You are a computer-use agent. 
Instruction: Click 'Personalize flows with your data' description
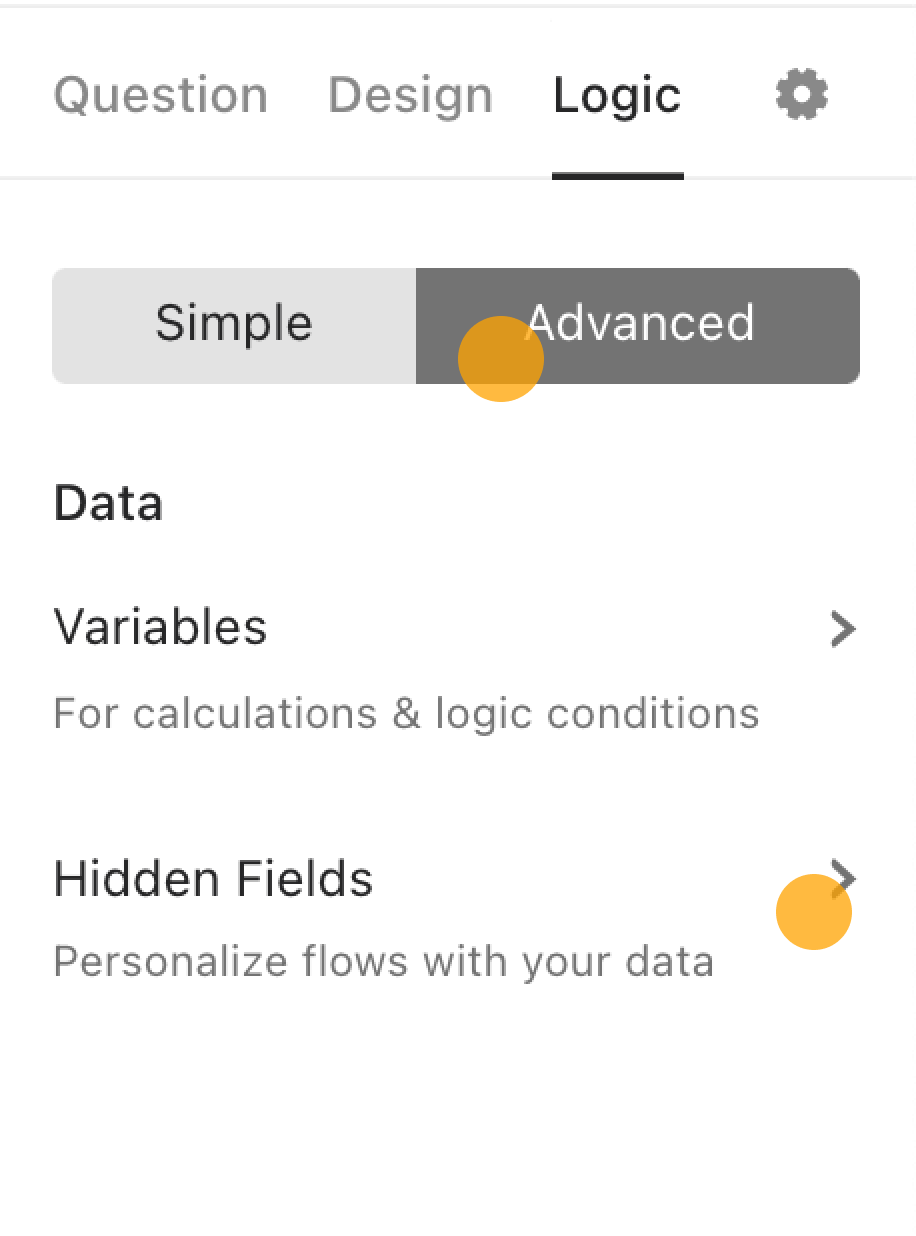tap(383, 962)
